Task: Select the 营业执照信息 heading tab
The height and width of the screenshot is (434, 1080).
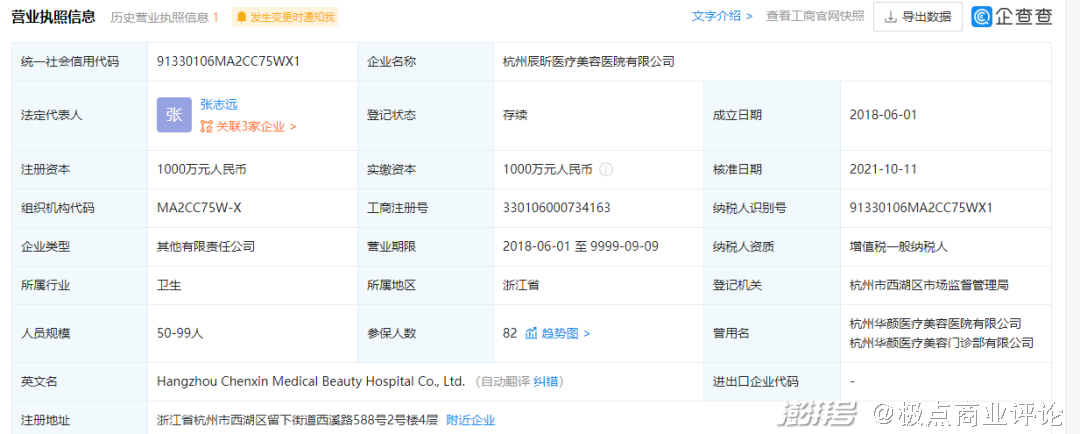Action: (53, 17)
